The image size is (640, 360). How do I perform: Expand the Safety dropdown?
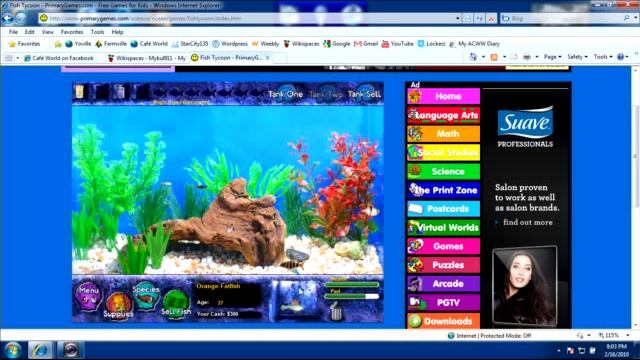(x=577, y=57)
